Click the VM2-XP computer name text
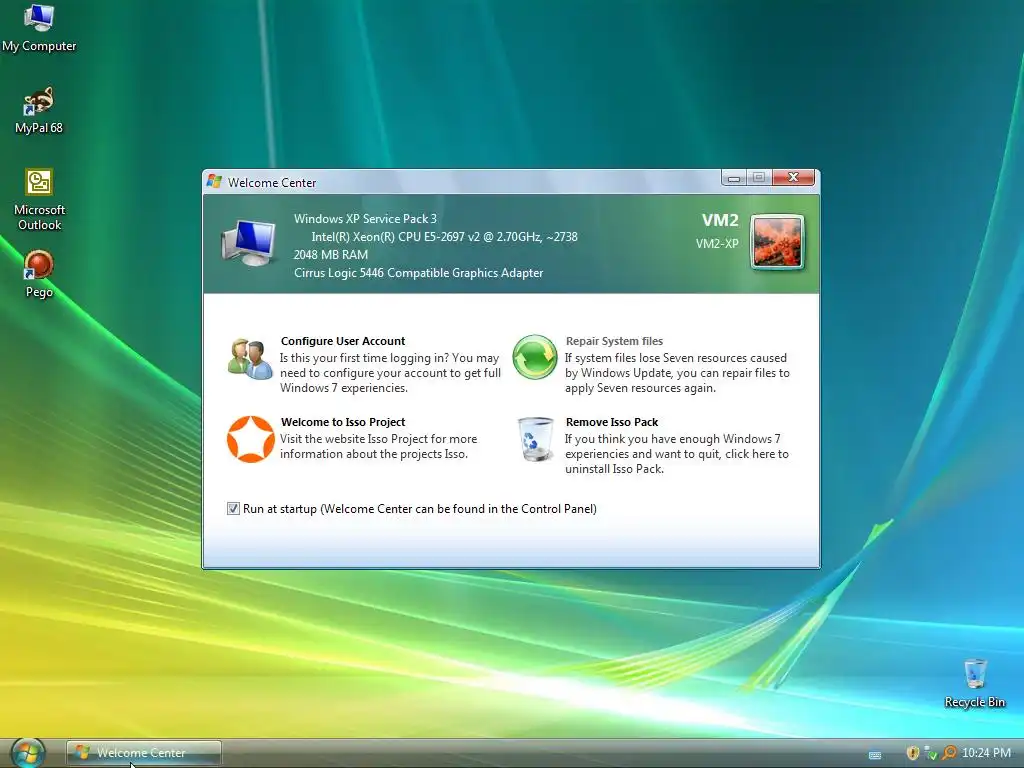Image resolution: width=1024 pixels, height=768 pixels. click(x=717, y=244)
